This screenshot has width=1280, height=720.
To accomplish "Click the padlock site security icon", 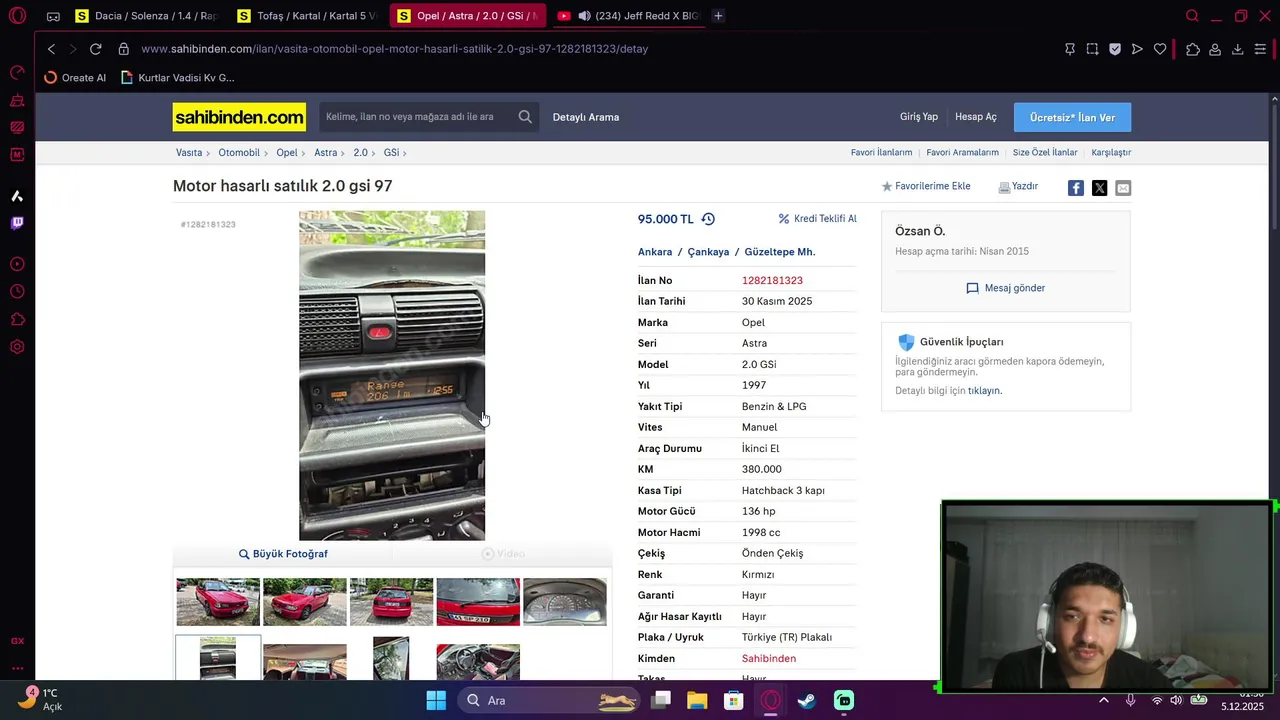I will coord(124,49).
